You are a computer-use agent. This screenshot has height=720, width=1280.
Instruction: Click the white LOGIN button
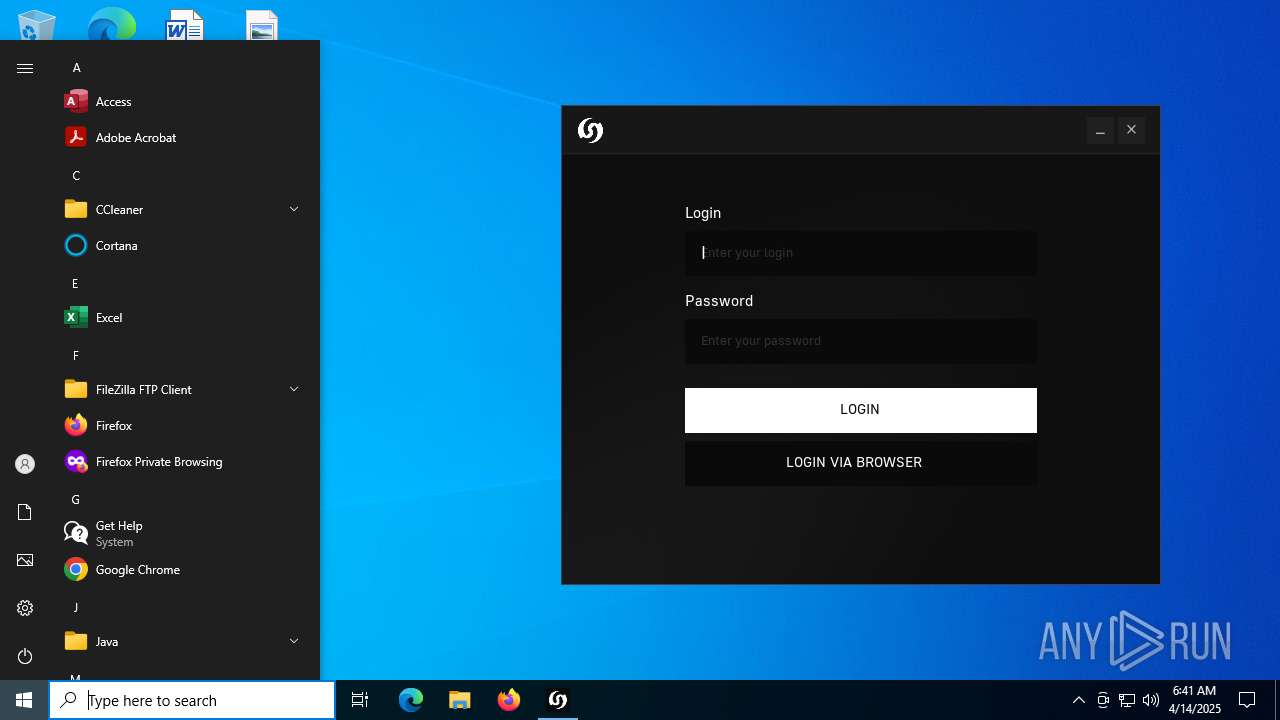click(860, 410)
